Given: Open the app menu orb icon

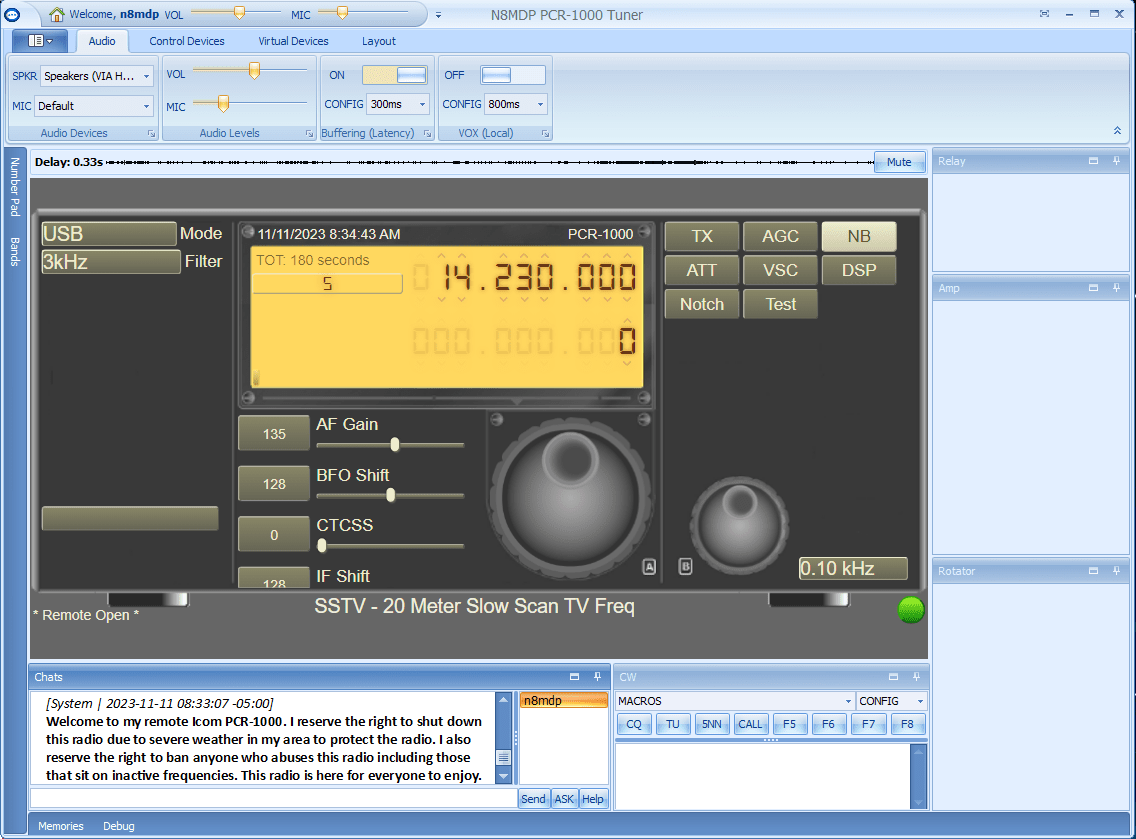Looking at the screenshot, I should (12, 14).
